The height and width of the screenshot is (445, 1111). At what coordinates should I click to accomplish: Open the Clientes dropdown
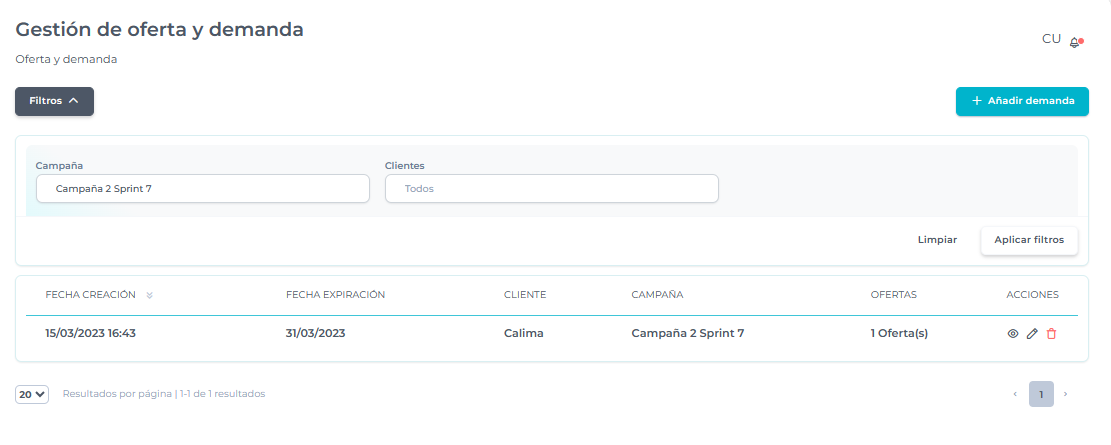(x=551, y=189)
